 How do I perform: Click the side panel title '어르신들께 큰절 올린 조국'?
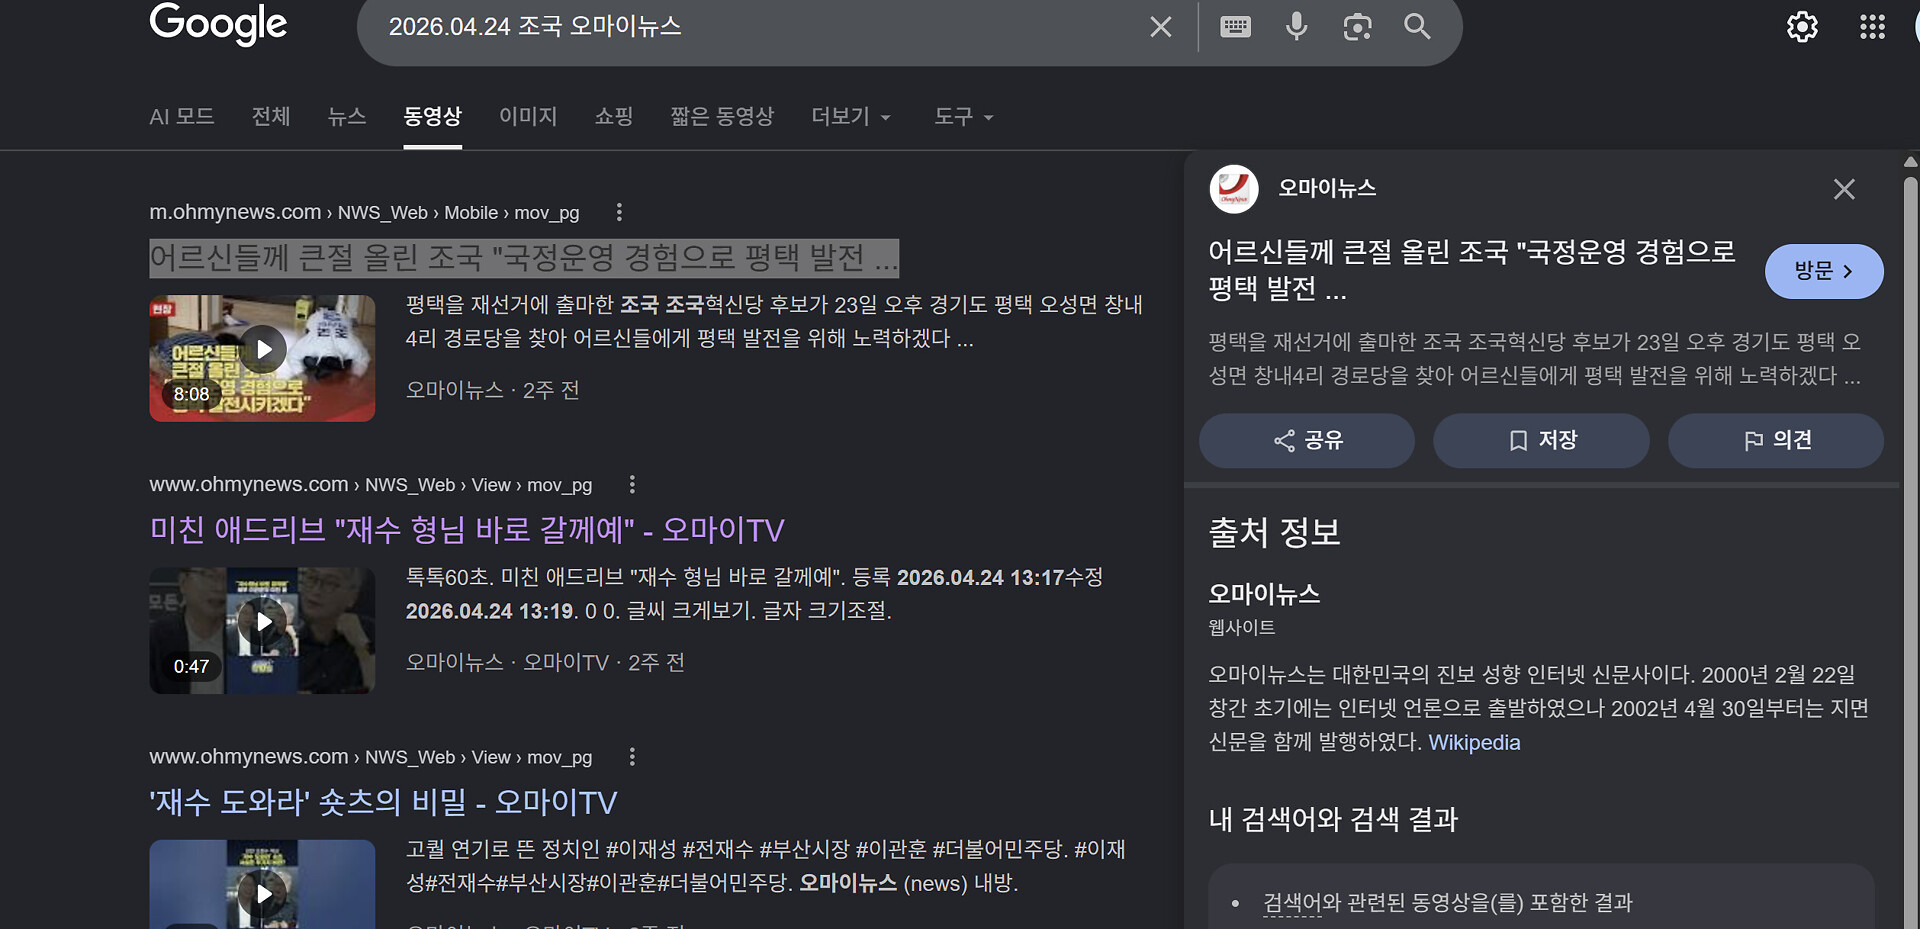coord(1471,270)
